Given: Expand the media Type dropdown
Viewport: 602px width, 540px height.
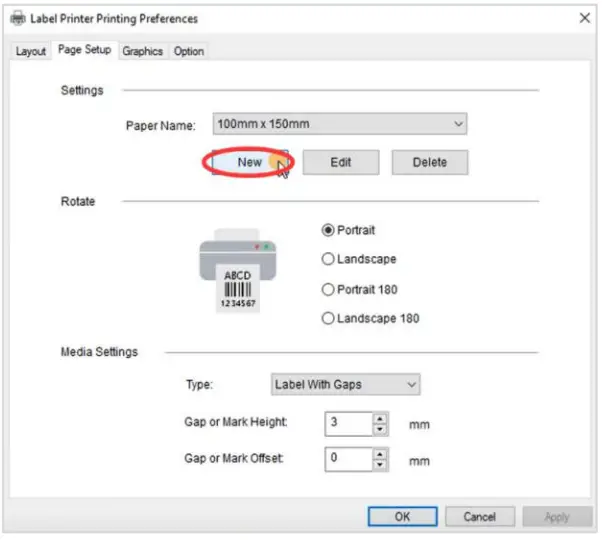Looking at the screenshot, I should pos(345,384).
